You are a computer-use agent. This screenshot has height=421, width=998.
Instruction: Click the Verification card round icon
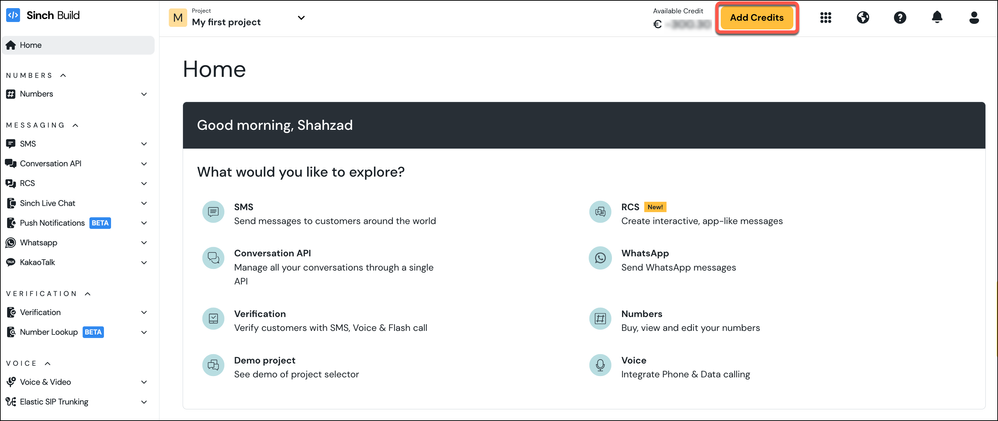tap(213, 319)
